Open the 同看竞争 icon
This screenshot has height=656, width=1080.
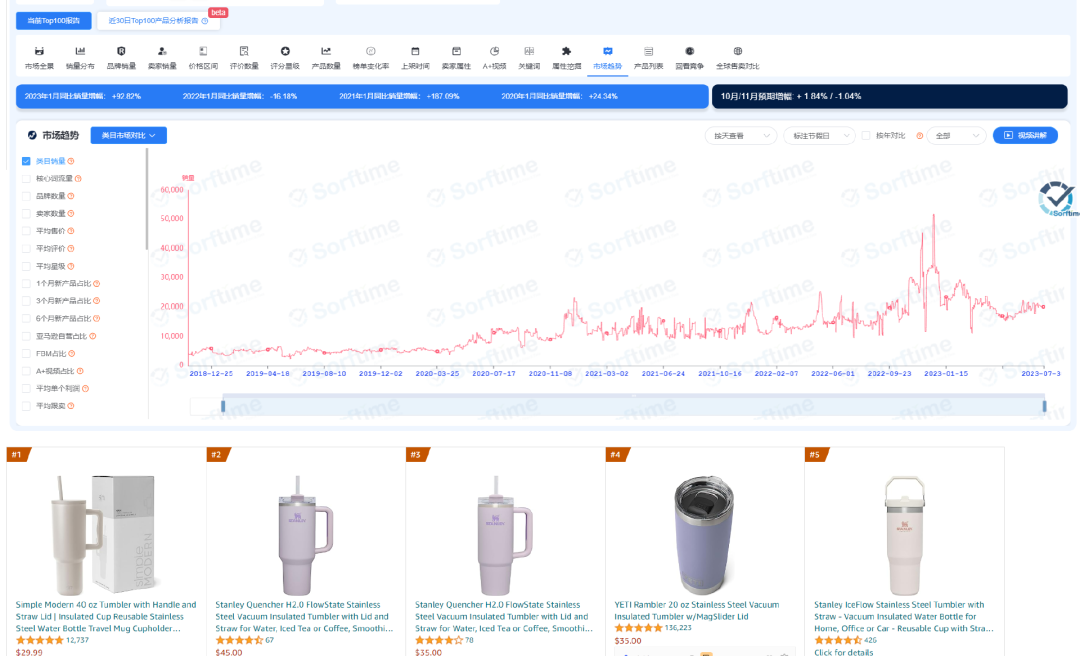pyautogui.click(x=689, y=51)
